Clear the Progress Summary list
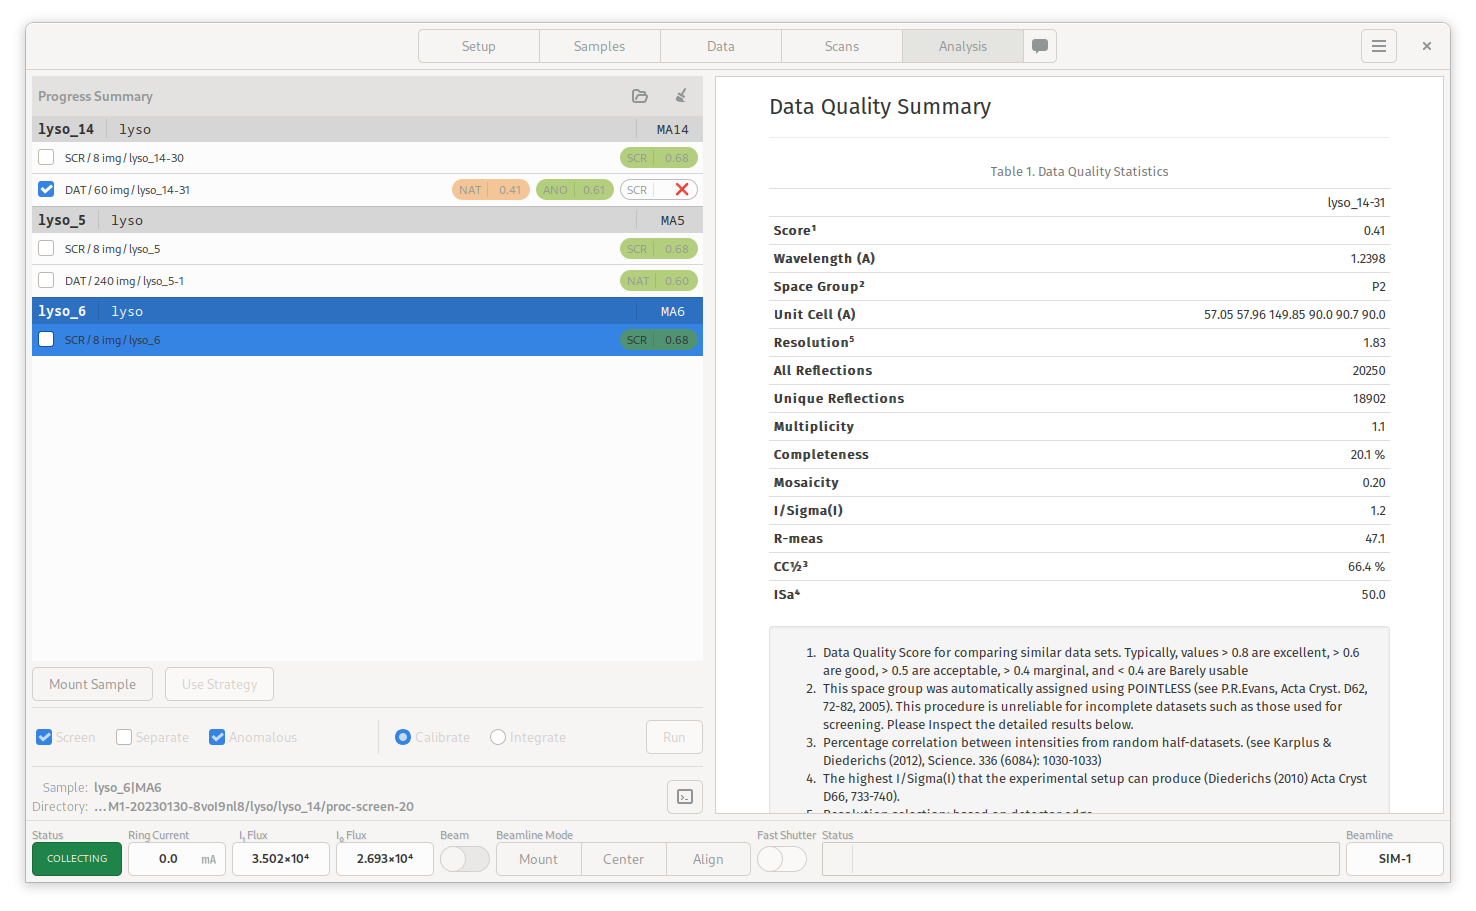This screenshot has width=1476, height=911. click(681, 96)
